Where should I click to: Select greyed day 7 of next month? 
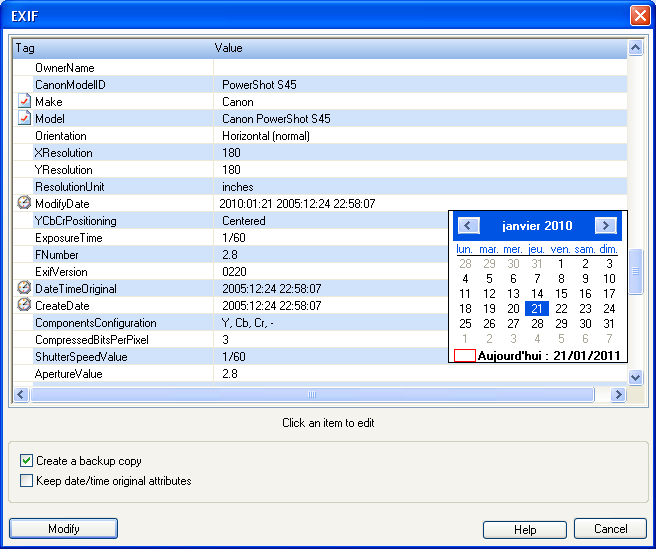pos(609,338)
